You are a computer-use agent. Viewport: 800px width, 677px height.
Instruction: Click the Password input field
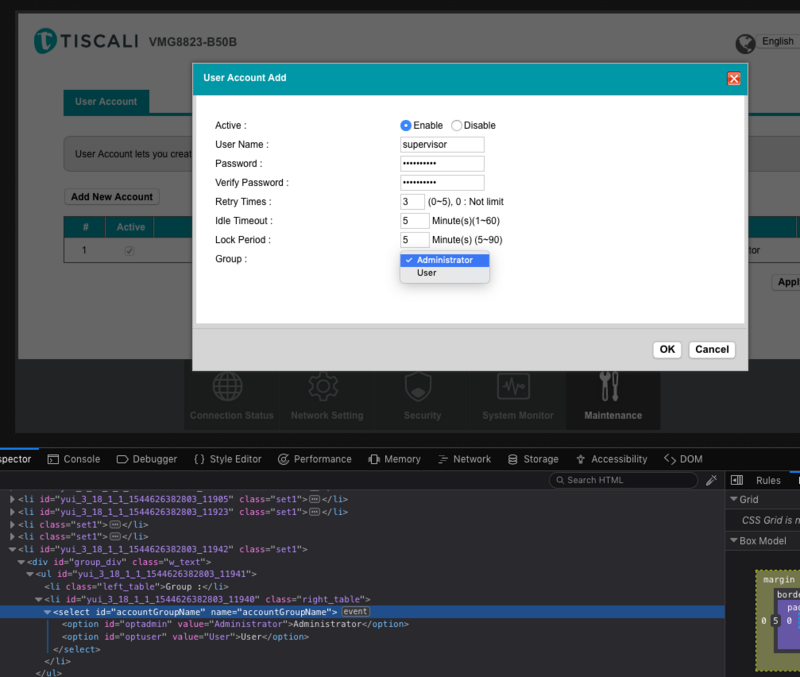[x=442, y=163]
